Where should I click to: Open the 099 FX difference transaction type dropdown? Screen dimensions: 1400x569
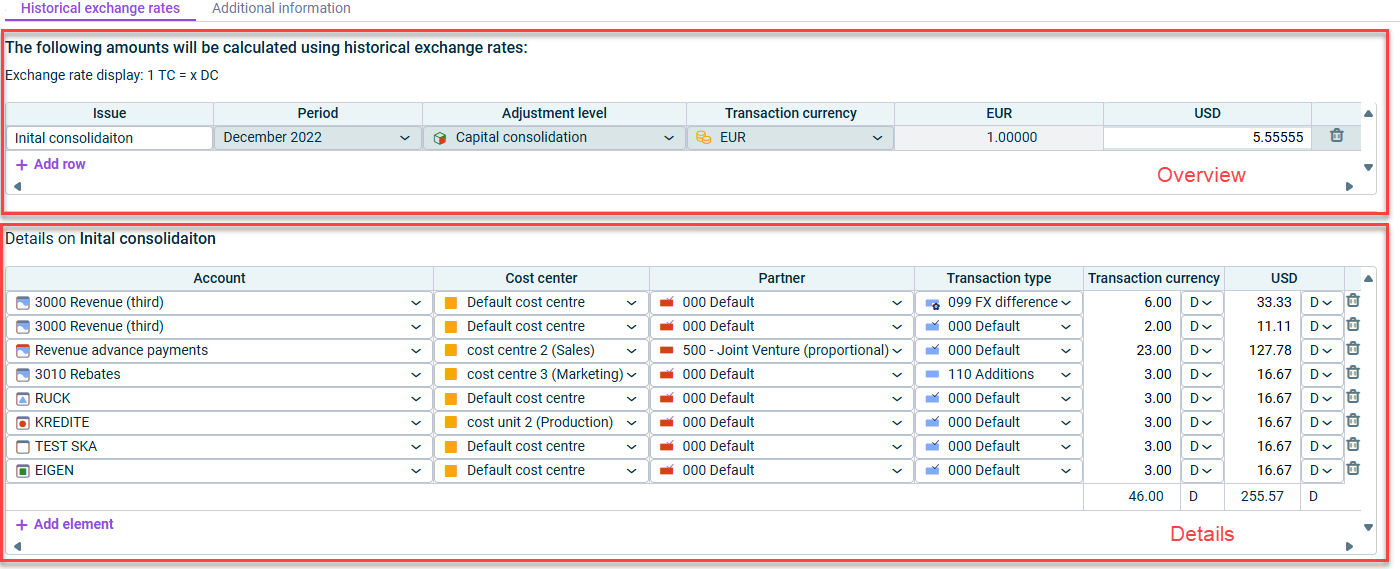click(x=998, y=302)
